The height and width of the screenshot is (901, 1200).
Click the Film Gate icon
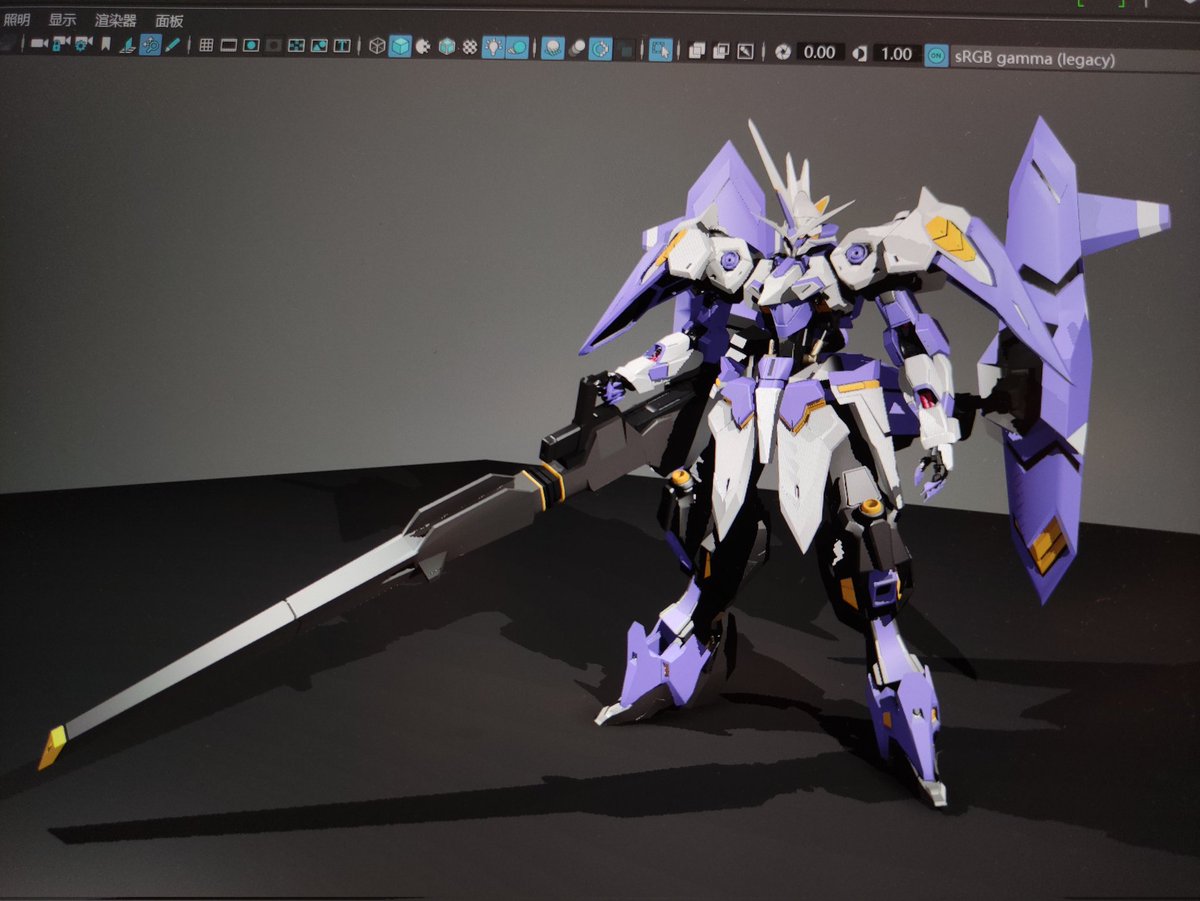228,45
